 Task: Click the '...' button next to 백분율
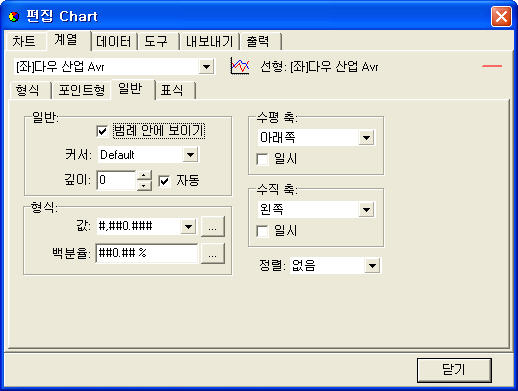(213, 254)
